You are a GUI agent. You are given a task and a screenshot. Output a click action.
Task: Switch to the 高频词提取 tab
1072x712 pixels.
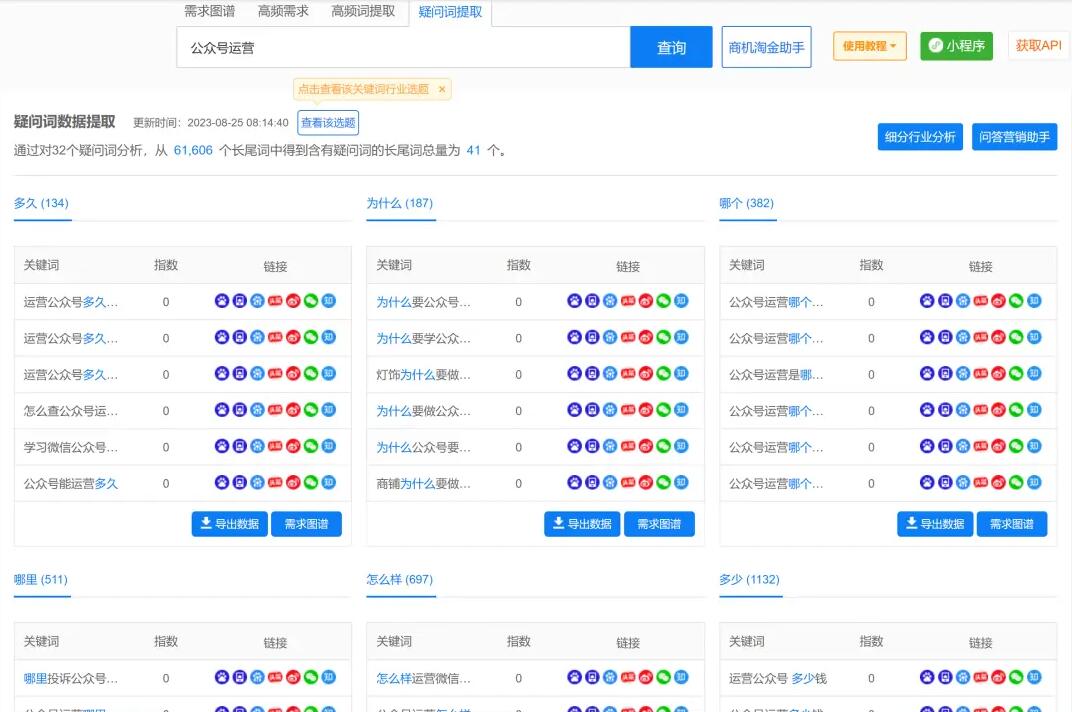click(363, 11)
